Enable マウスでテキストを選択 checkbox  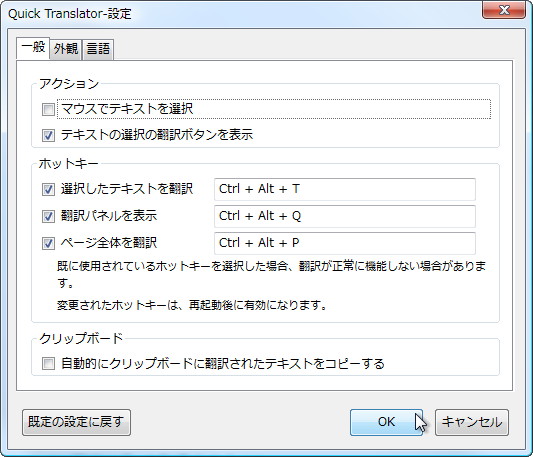[48, 109]
